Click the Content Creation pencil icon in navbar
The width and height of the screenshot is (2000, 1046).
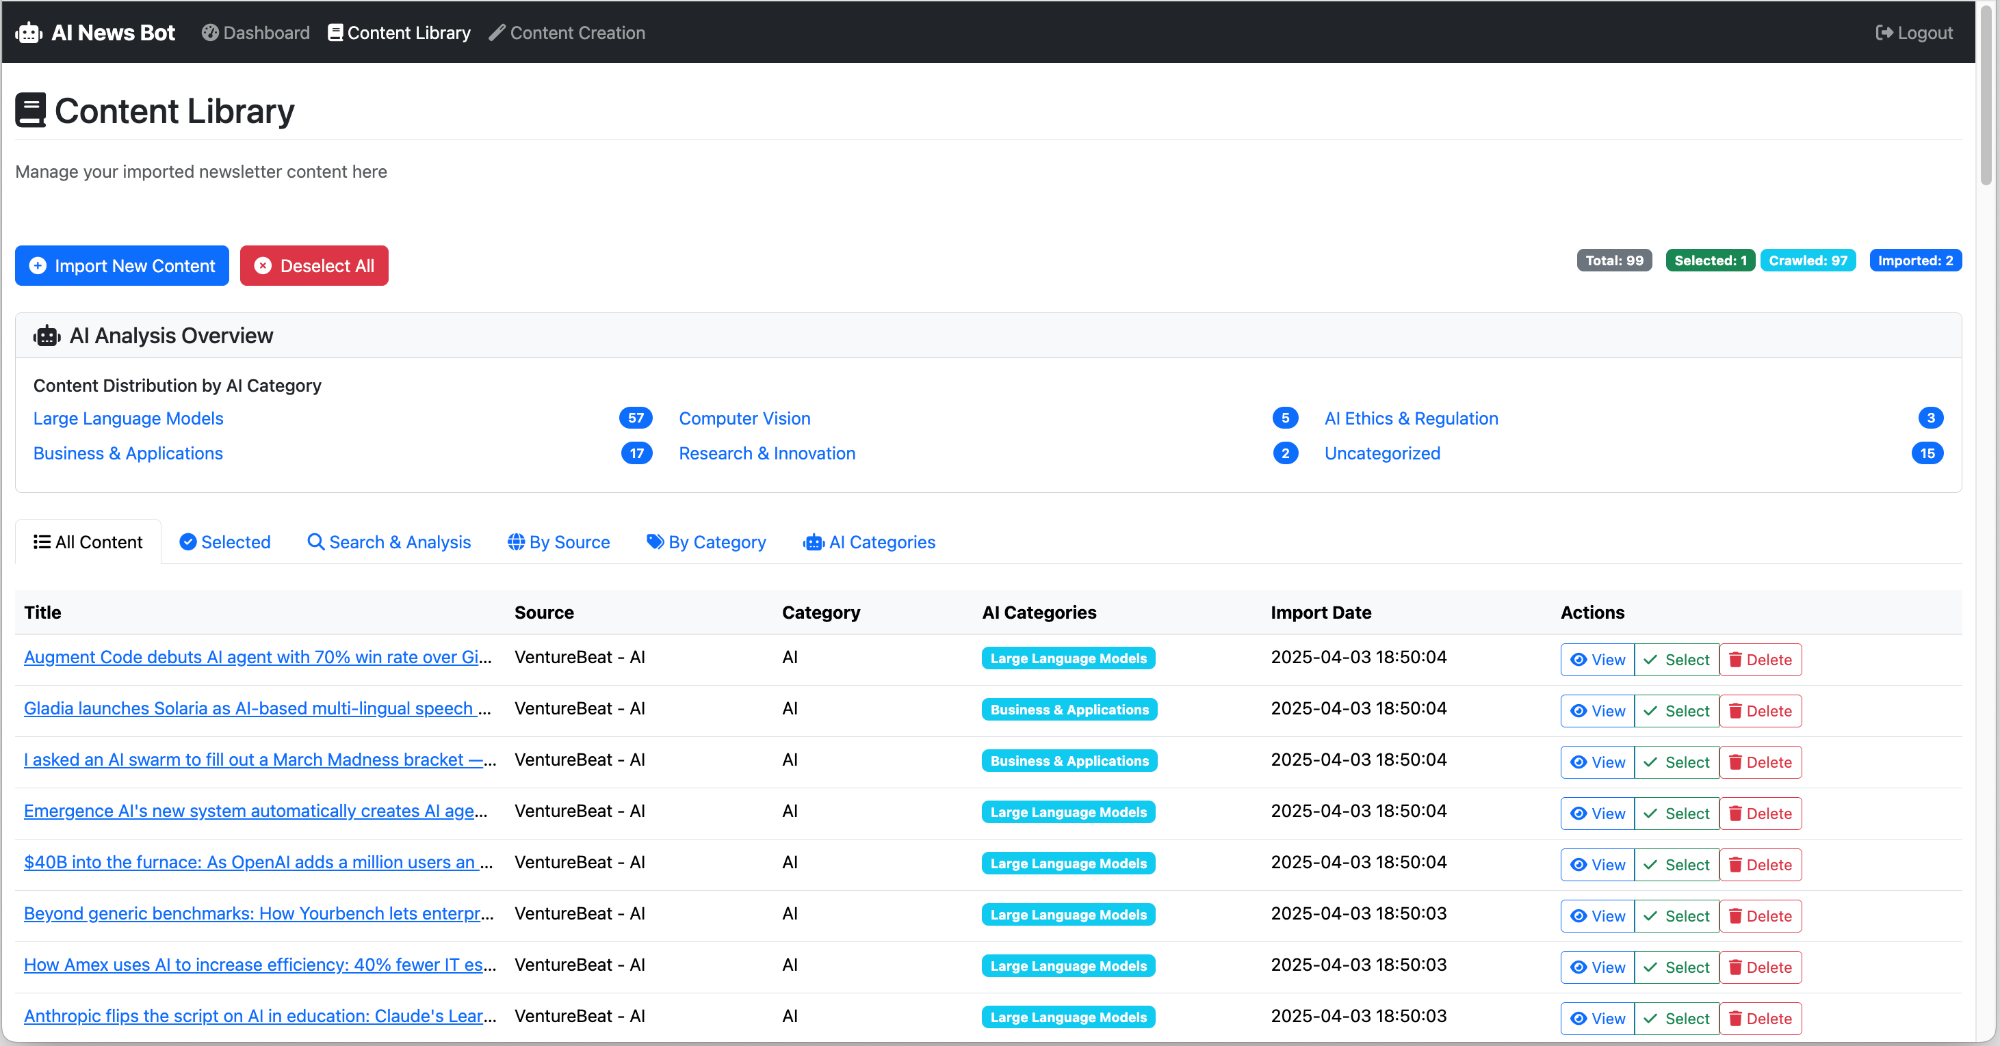coord(497,33)
